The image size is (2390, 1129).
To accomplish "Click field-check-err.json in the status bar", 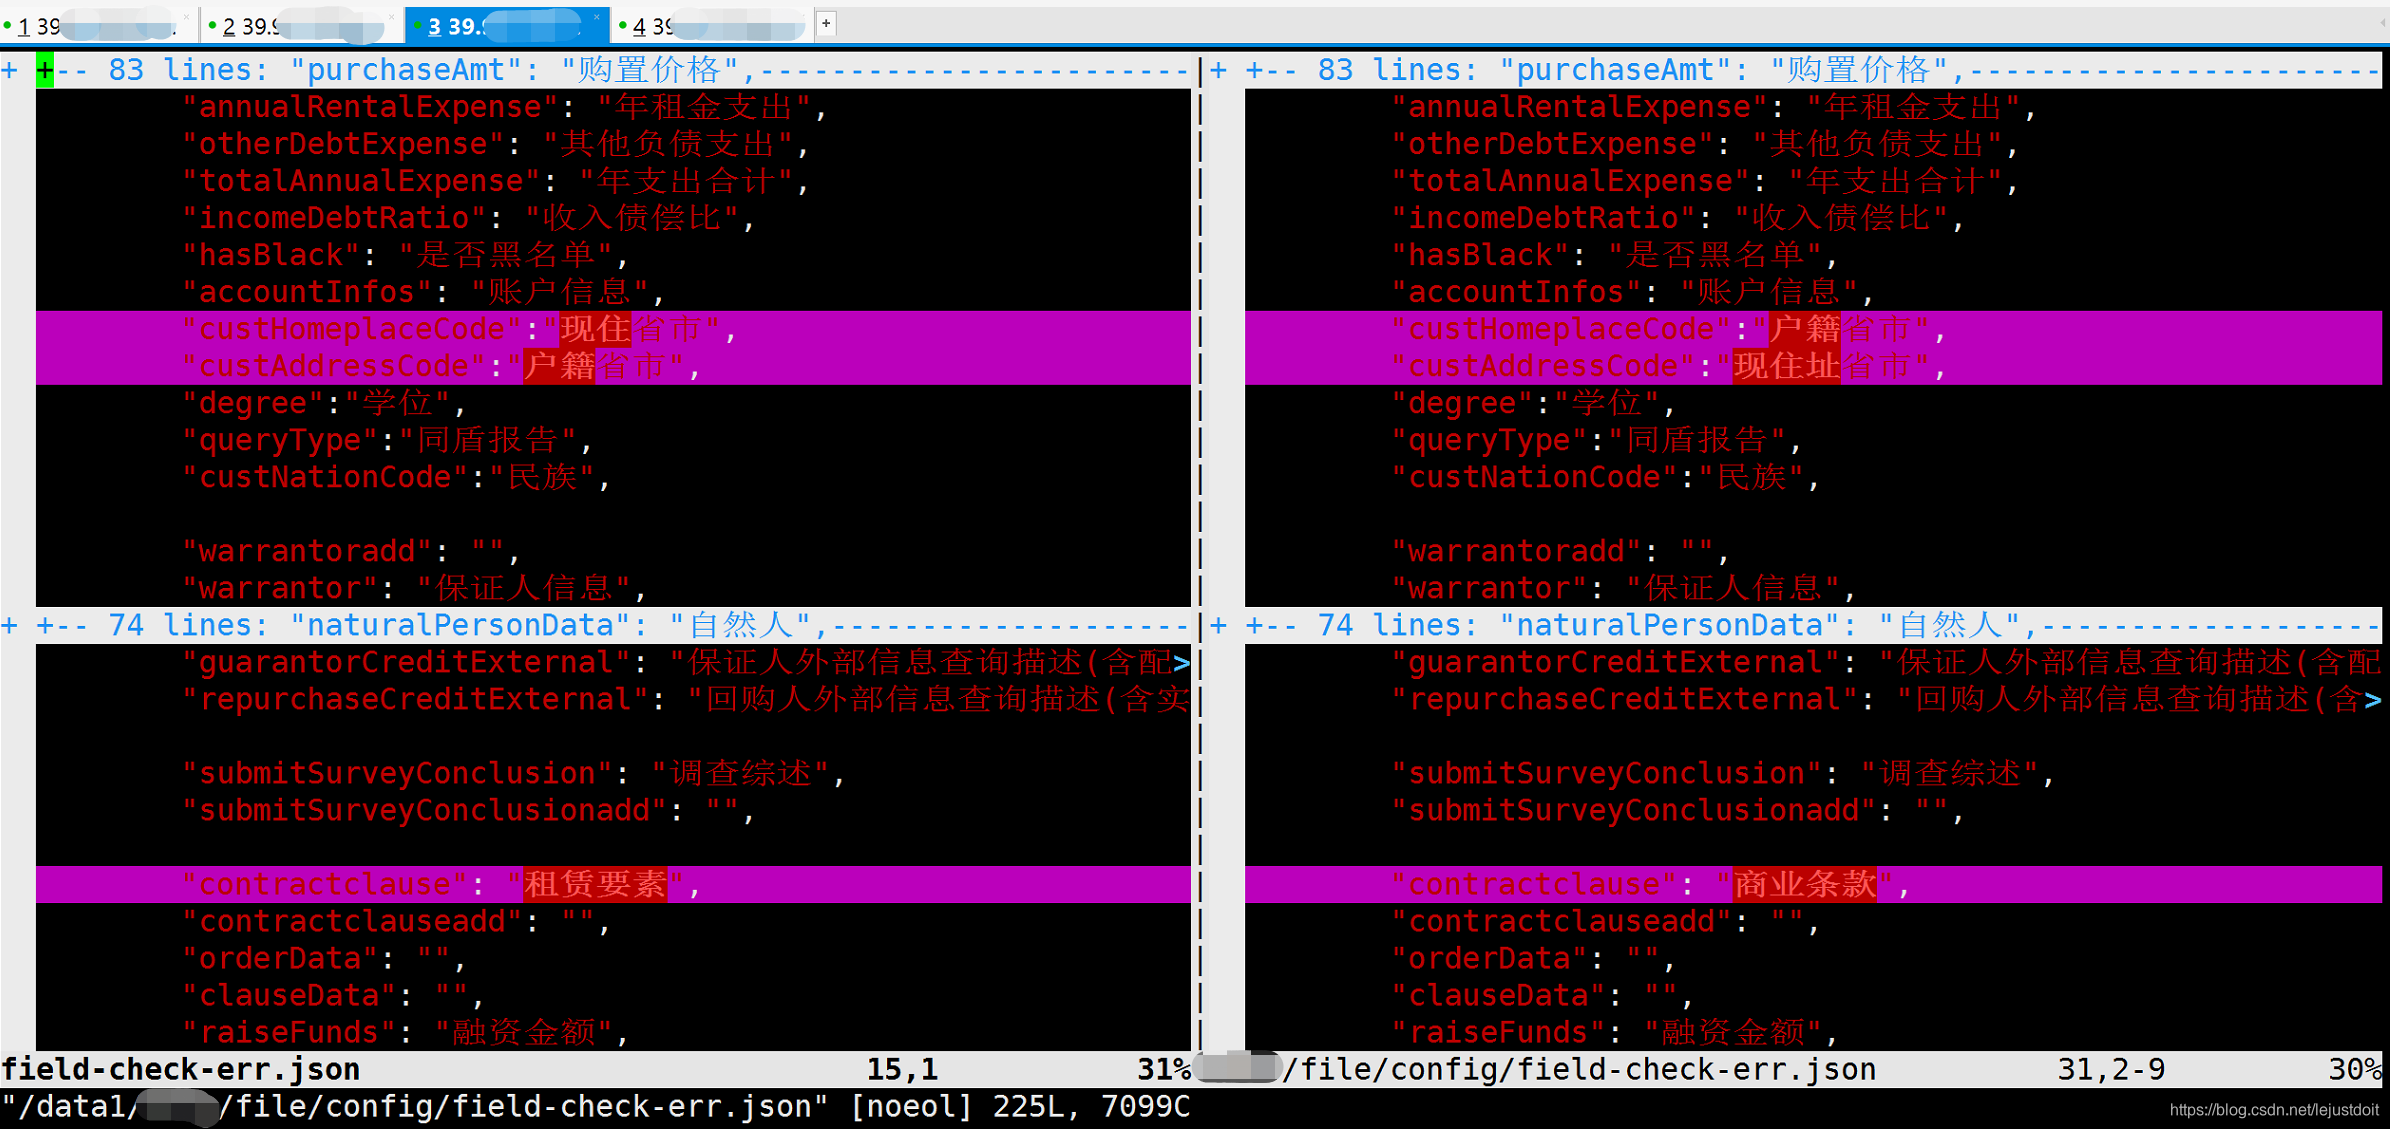I will point(180,1068).
